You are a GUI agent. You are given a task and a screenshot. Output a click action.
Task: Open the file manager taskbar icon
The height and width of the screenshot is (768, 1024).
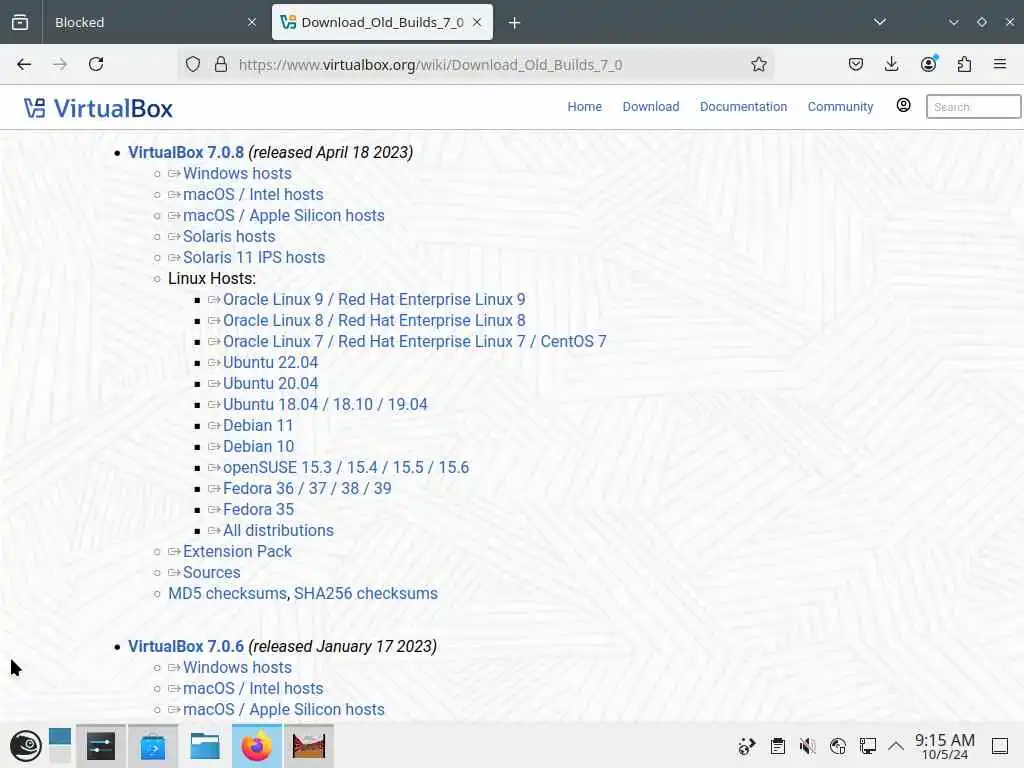pos(204,746)
